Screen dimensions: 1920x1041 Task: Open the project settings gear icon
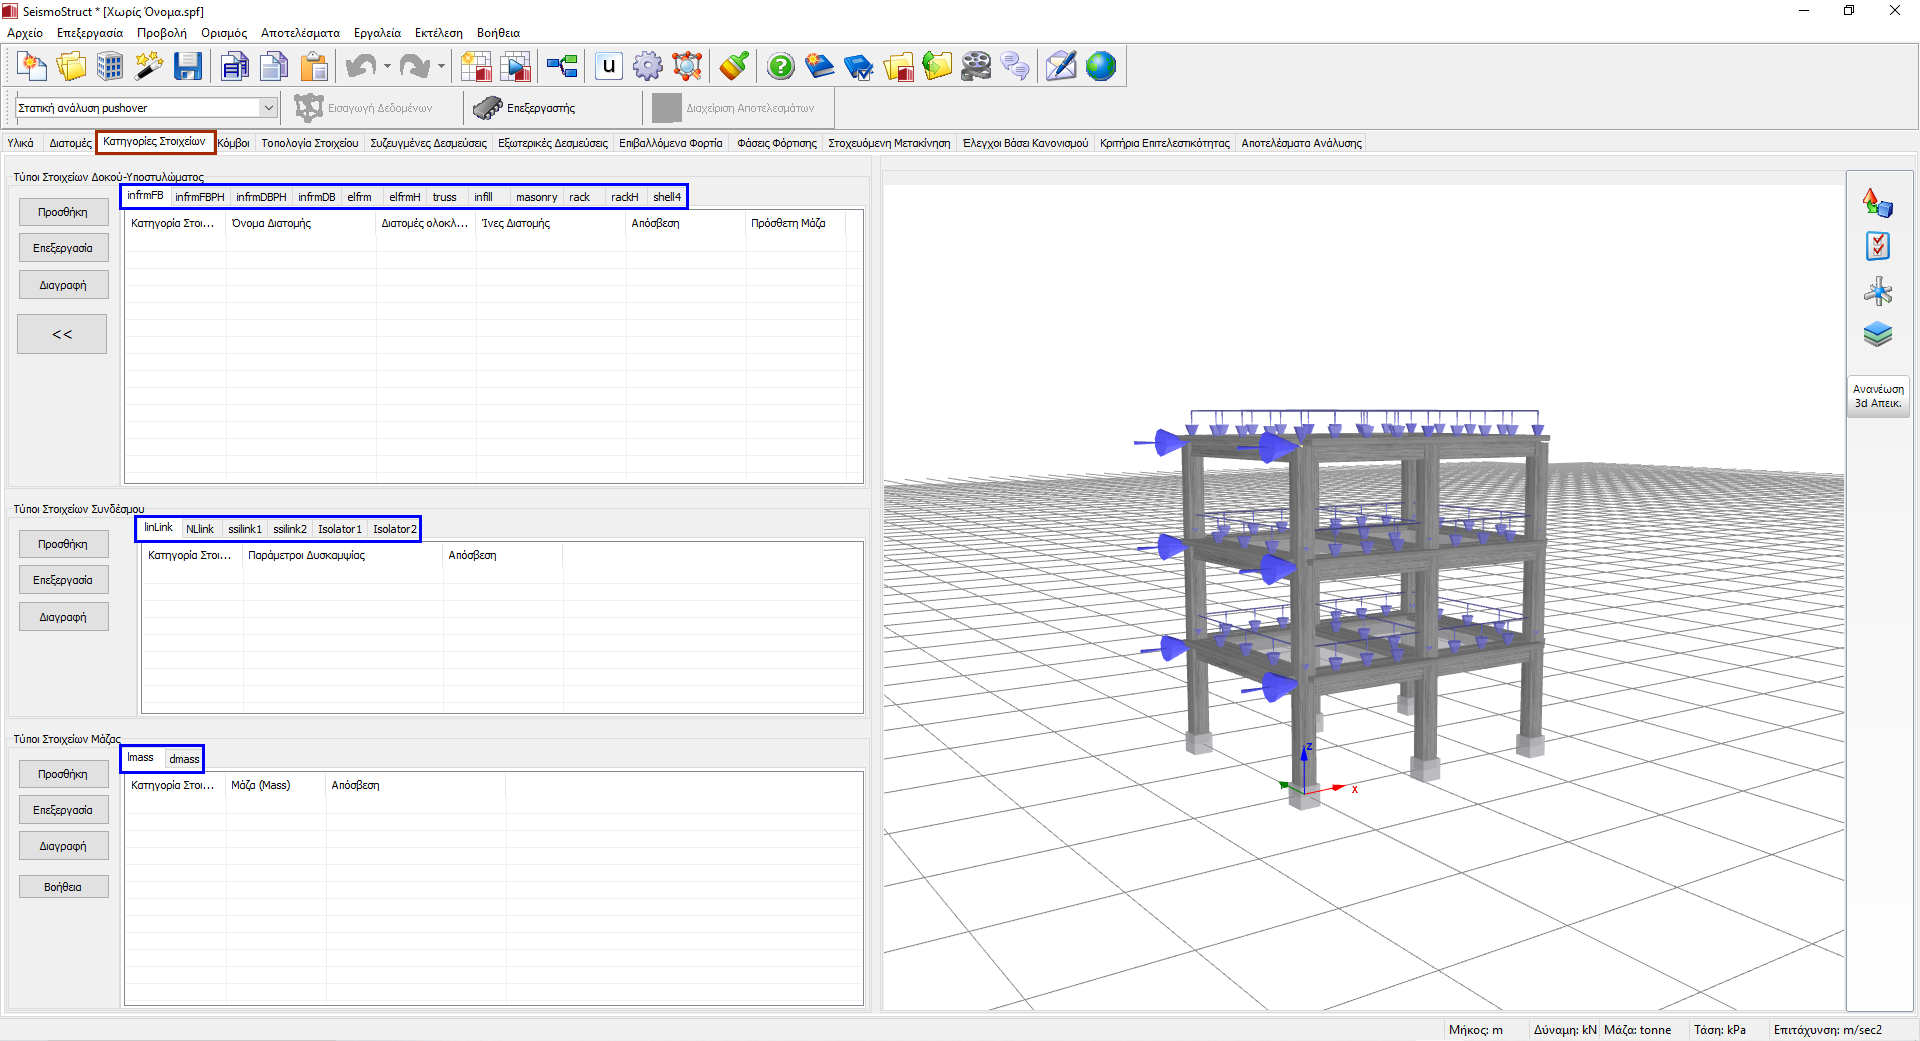pyautogui.click(x=648, y=67)
